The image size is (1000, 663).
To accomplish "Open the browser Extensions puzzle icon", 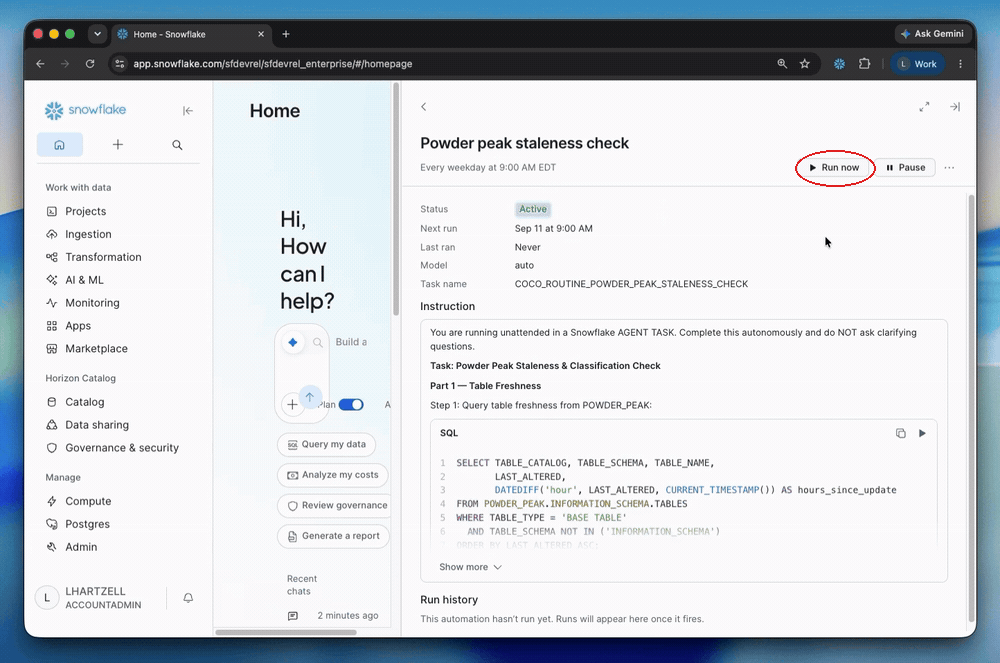I will [865, 64].
